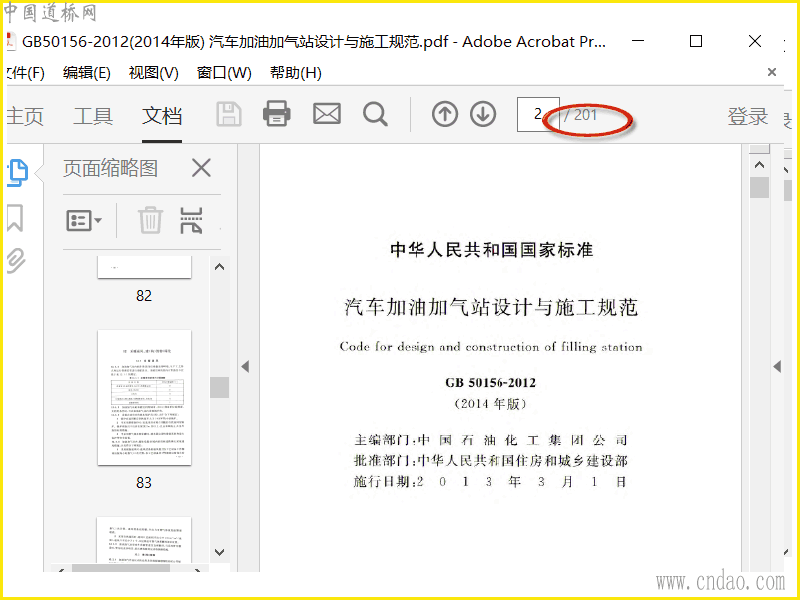Close the 页面缩略图 panel
Viewport: 800px width, 600px height.
pos(202,167)
